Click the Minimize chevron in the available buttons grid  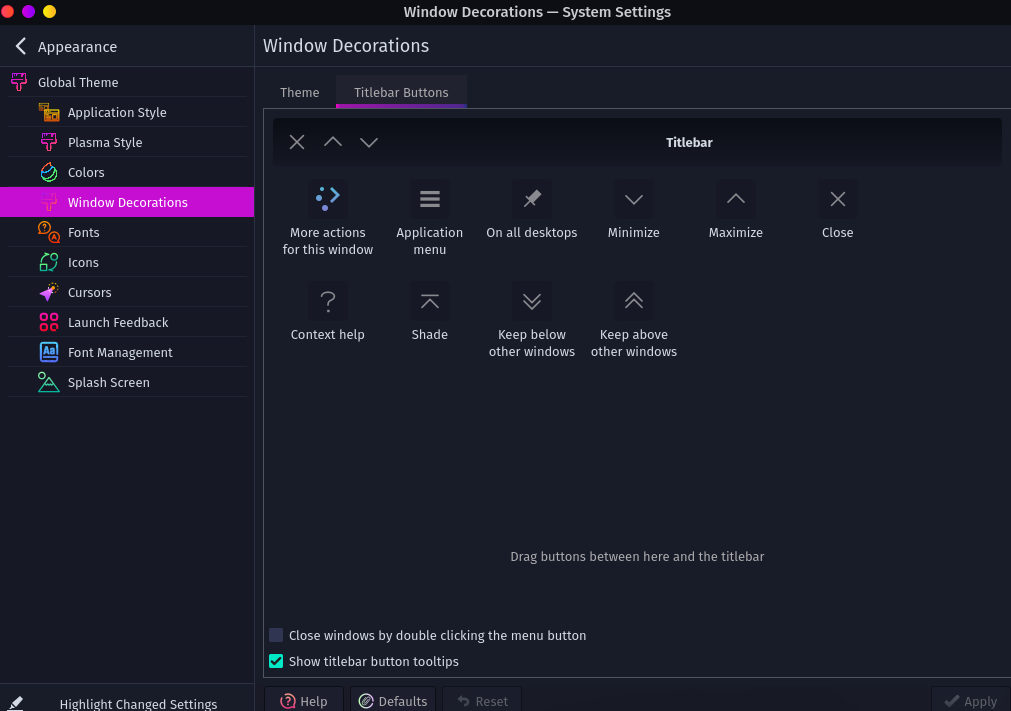pyautogui.click(x=634, y=198)
